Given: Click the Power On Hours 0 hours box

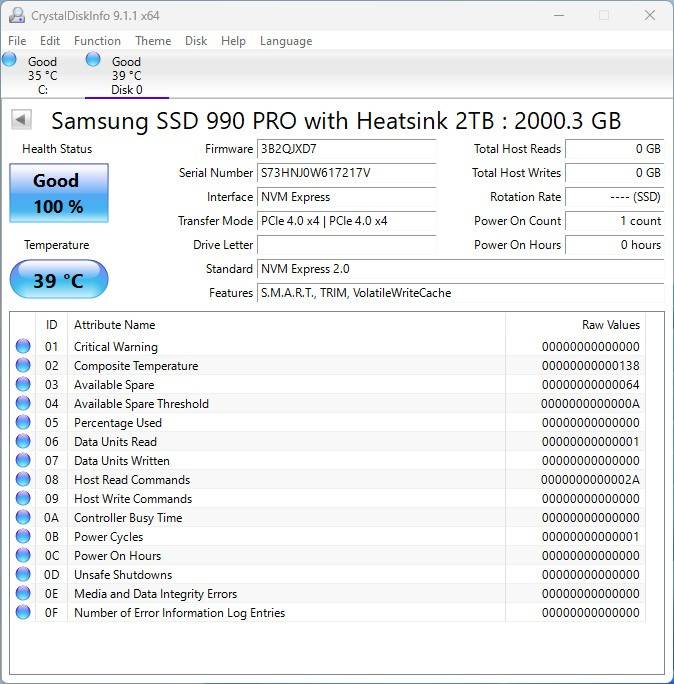Looking at the screenshot, I should pyautogui.click(x=615, y=245).
